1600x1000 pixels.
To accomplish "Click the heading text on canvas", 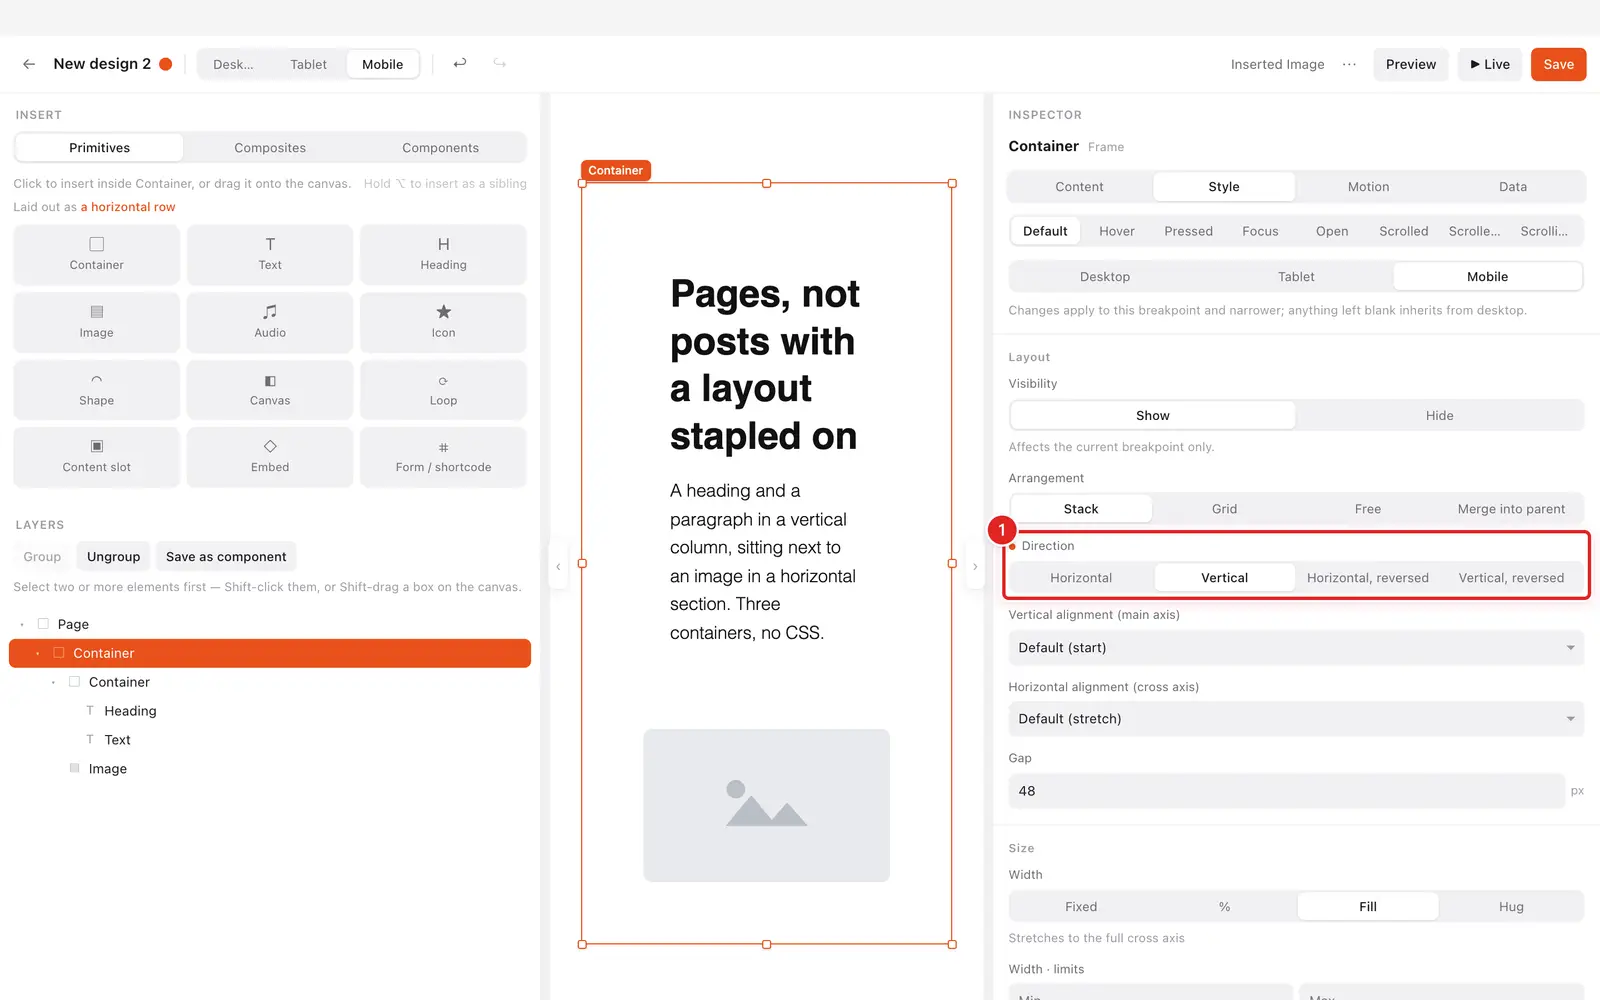I will (x=765, y=365).
